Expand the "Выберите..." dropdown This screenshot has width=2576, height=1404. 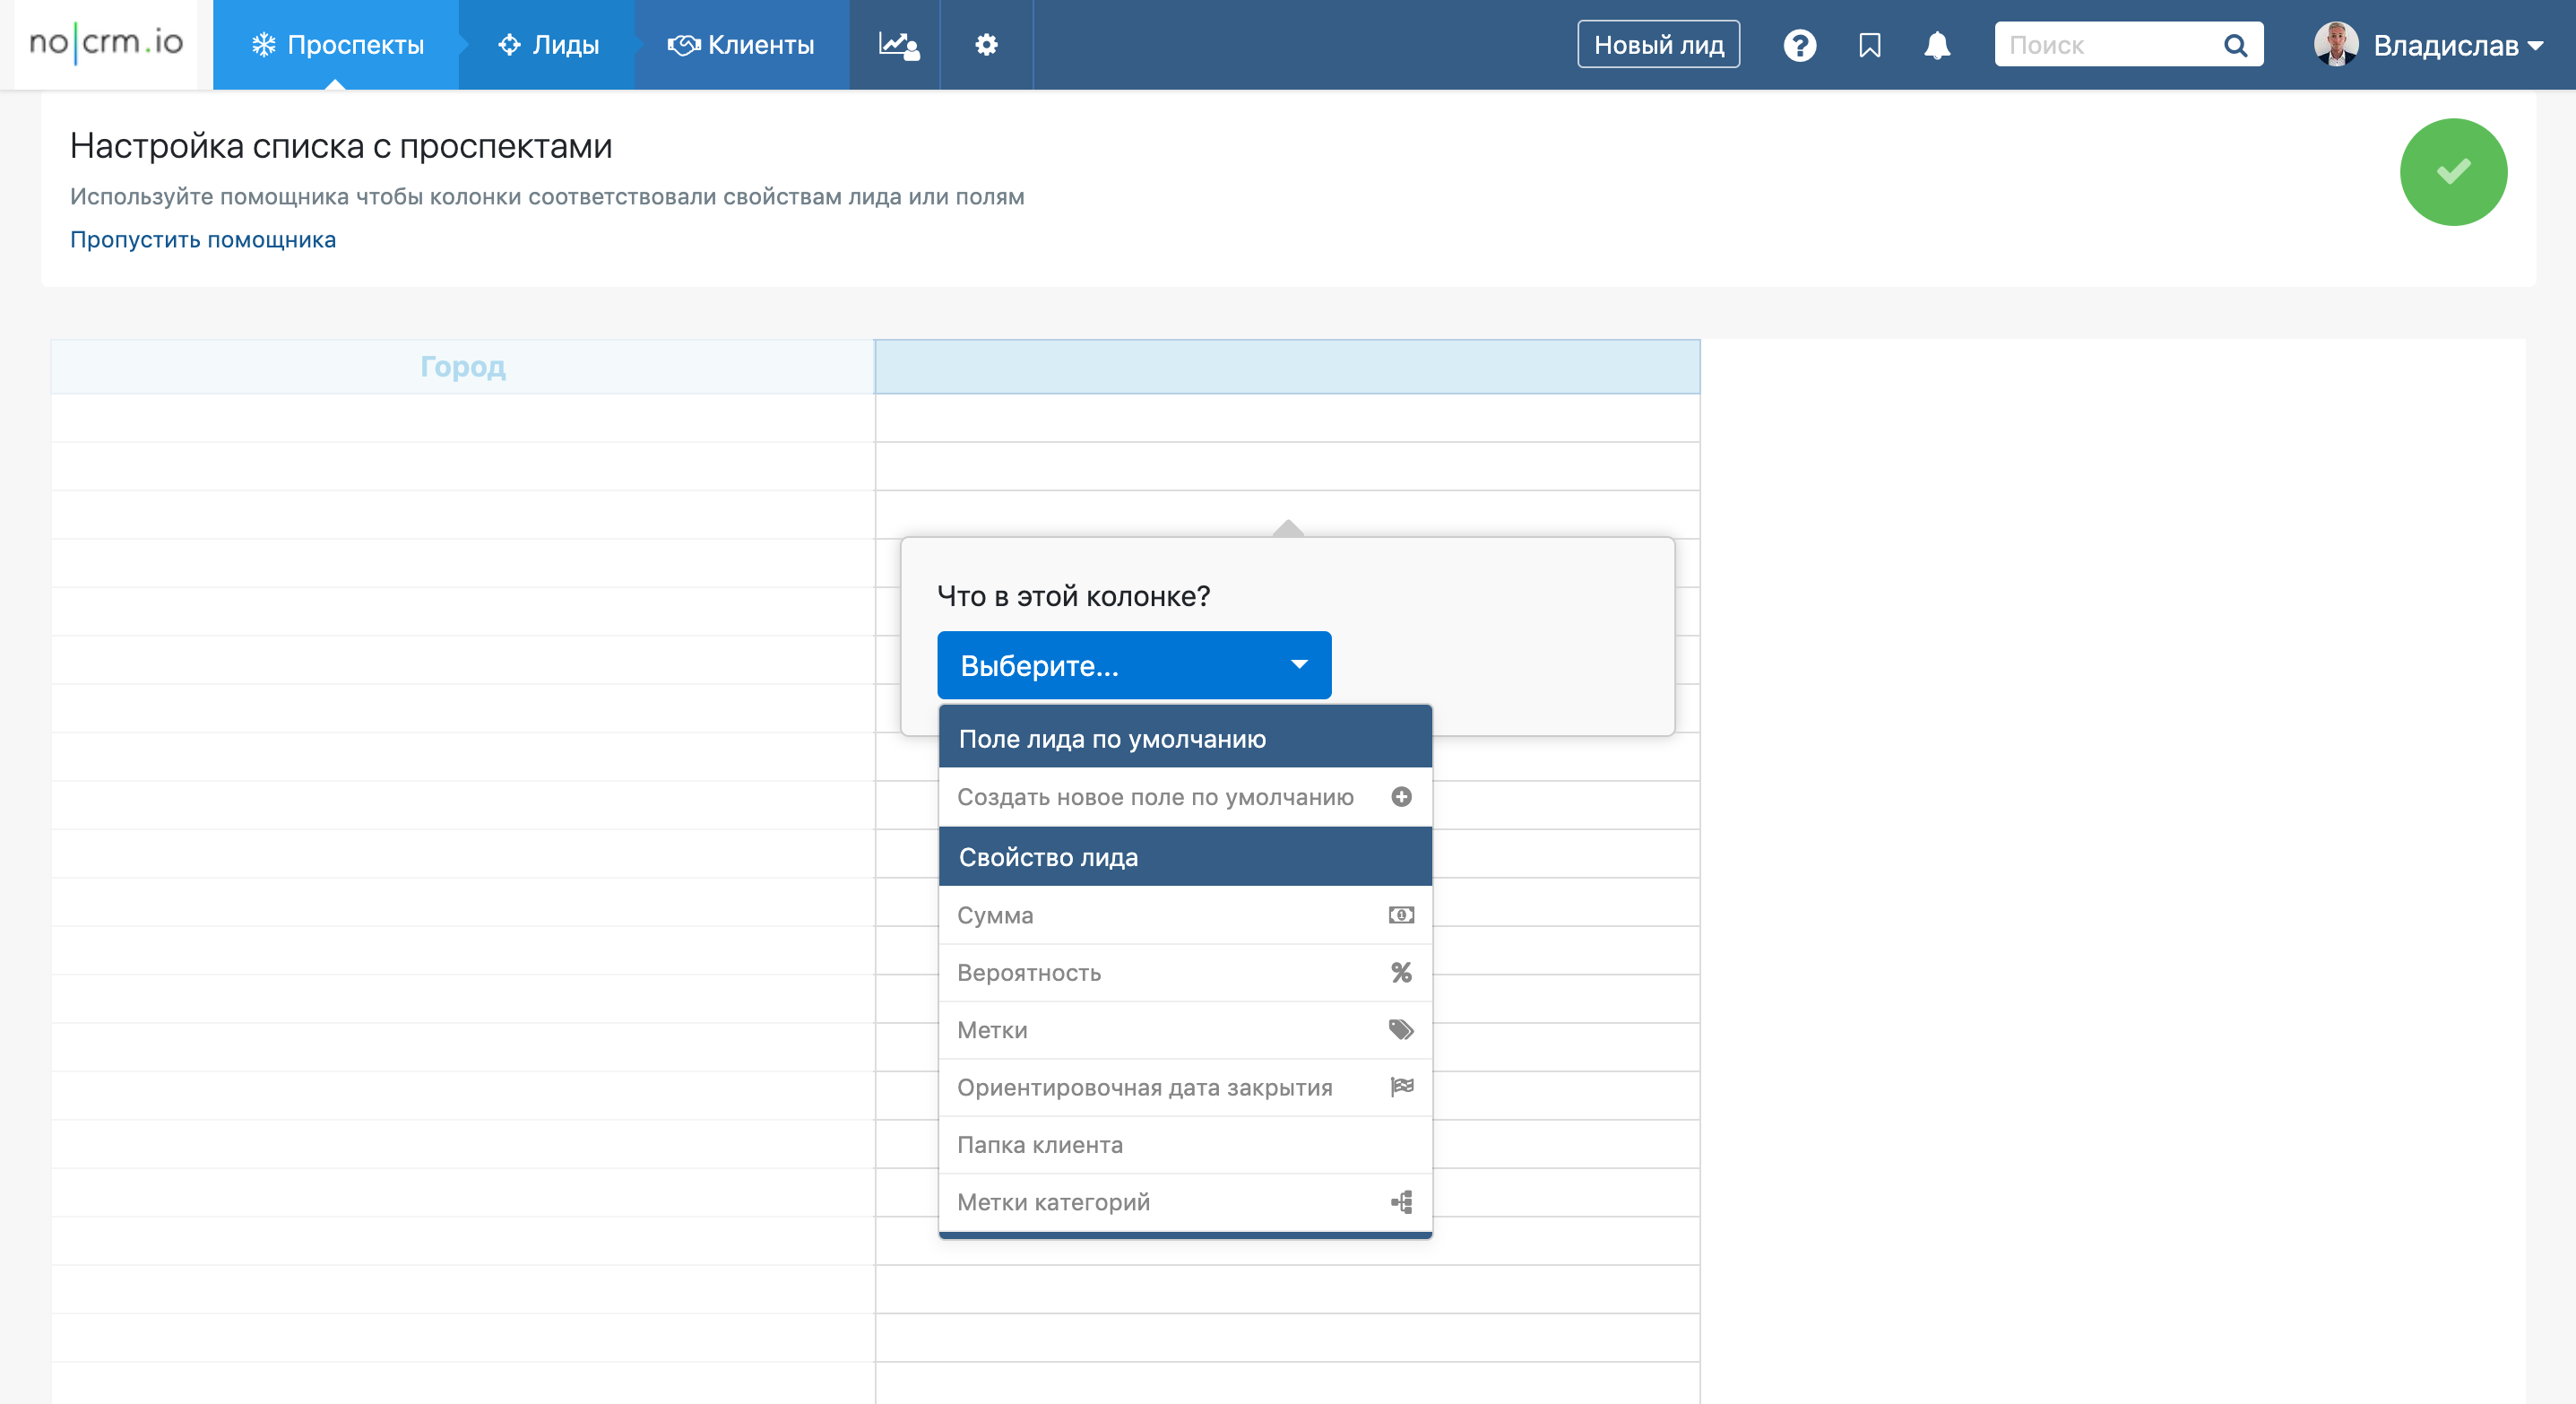click(x=1133, y=665)
